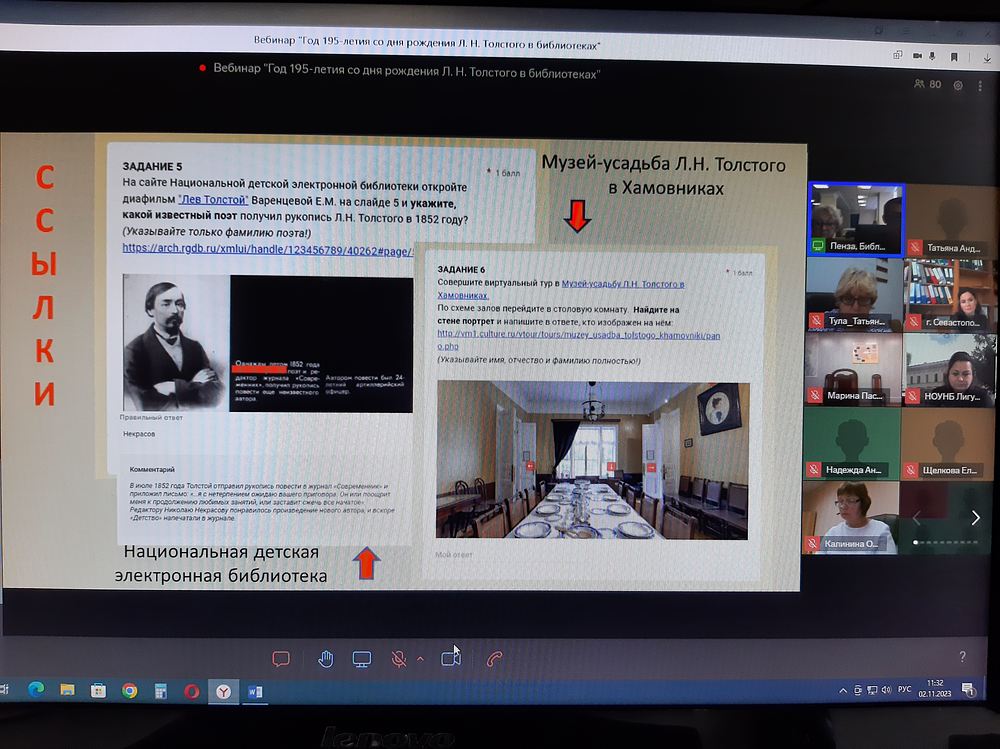
Task: Open webinar settings gear icon
Action: pos(958,85)
